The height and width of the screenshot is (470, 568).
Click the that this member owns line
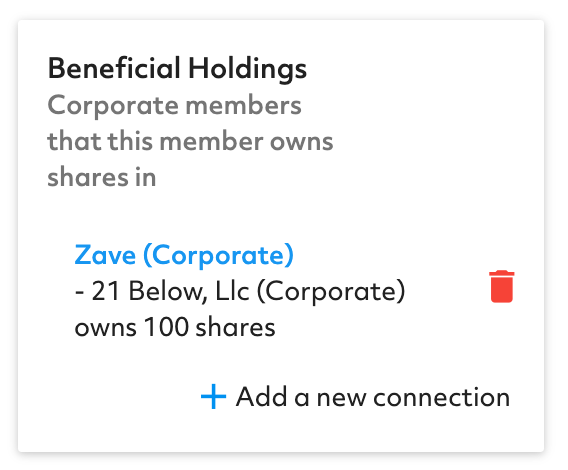[190, 141]
